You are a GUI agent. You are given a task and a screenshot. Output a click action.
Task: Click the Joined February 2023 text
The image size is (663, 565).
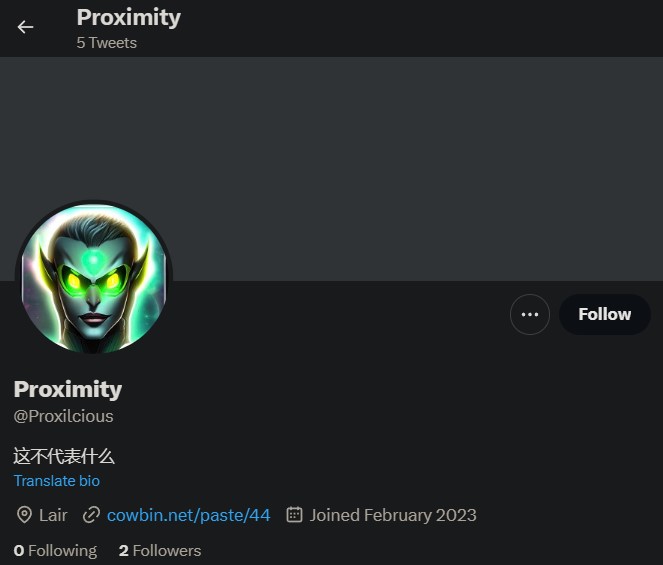(393, 515)
